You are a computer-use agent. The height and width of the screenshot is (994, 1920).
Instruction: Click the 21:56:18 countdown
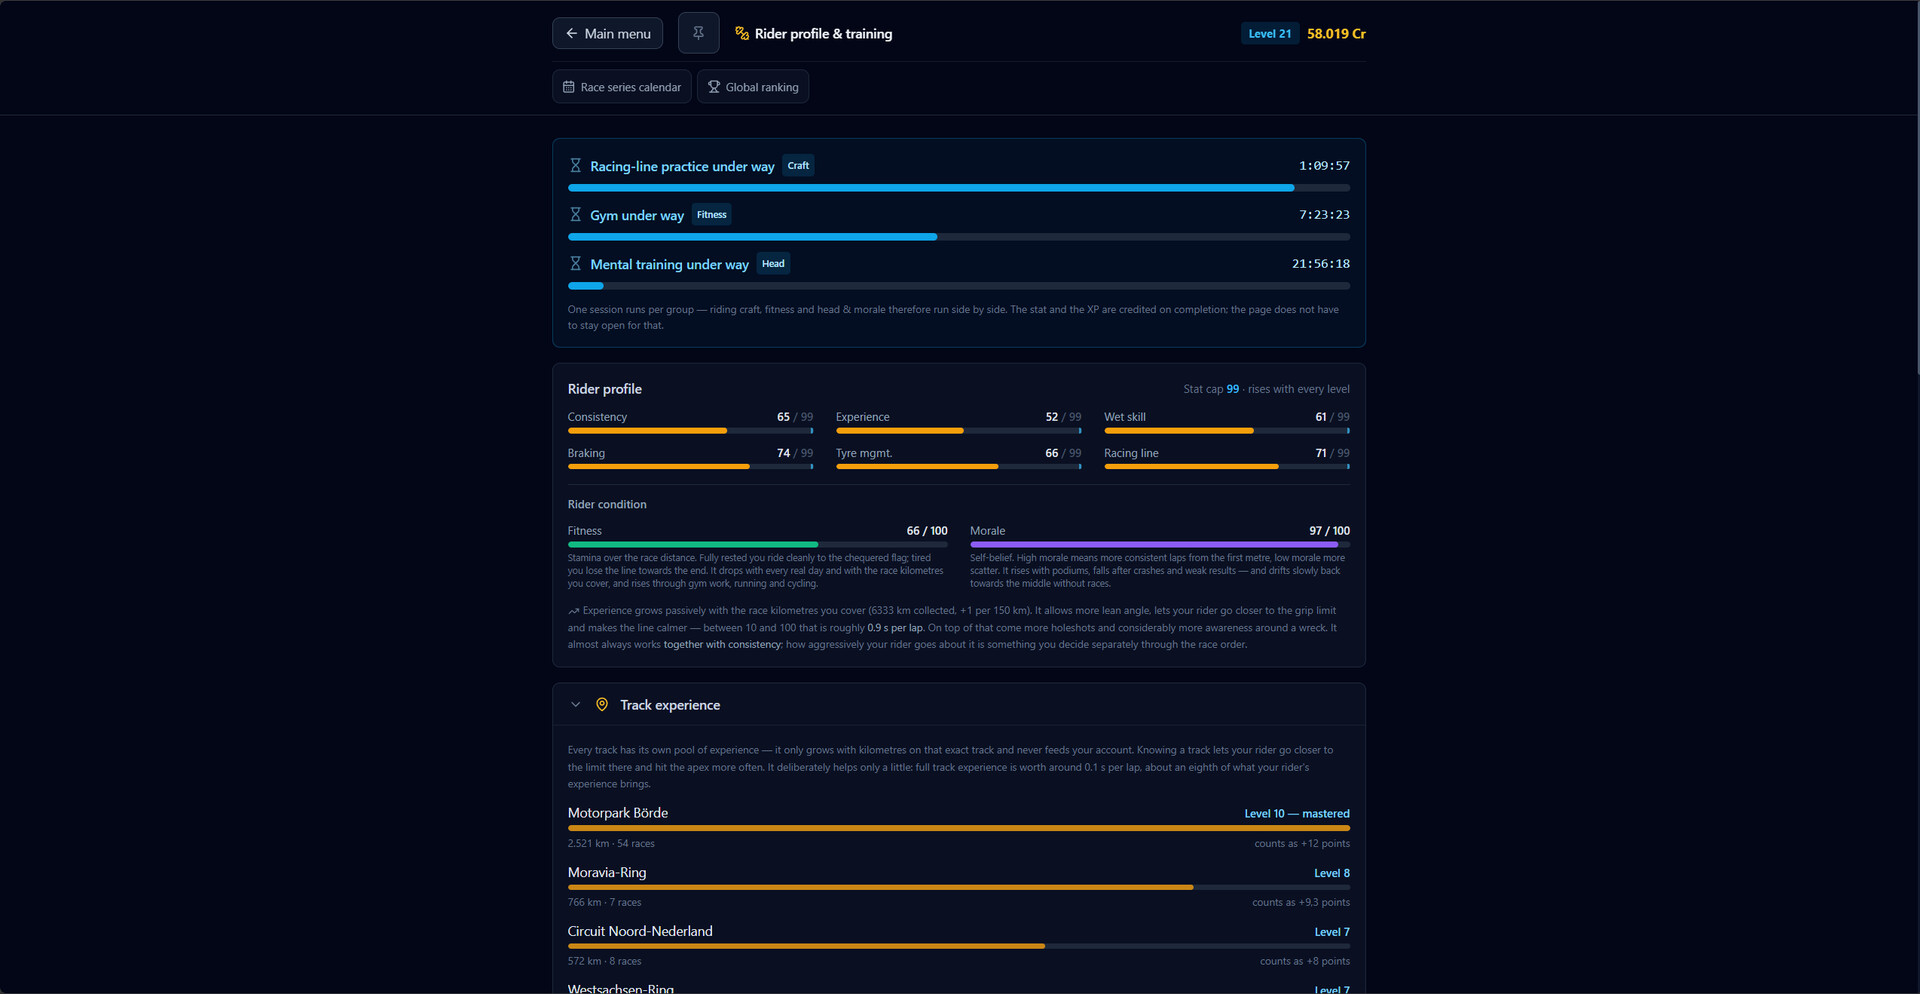tap(1321, 264)
